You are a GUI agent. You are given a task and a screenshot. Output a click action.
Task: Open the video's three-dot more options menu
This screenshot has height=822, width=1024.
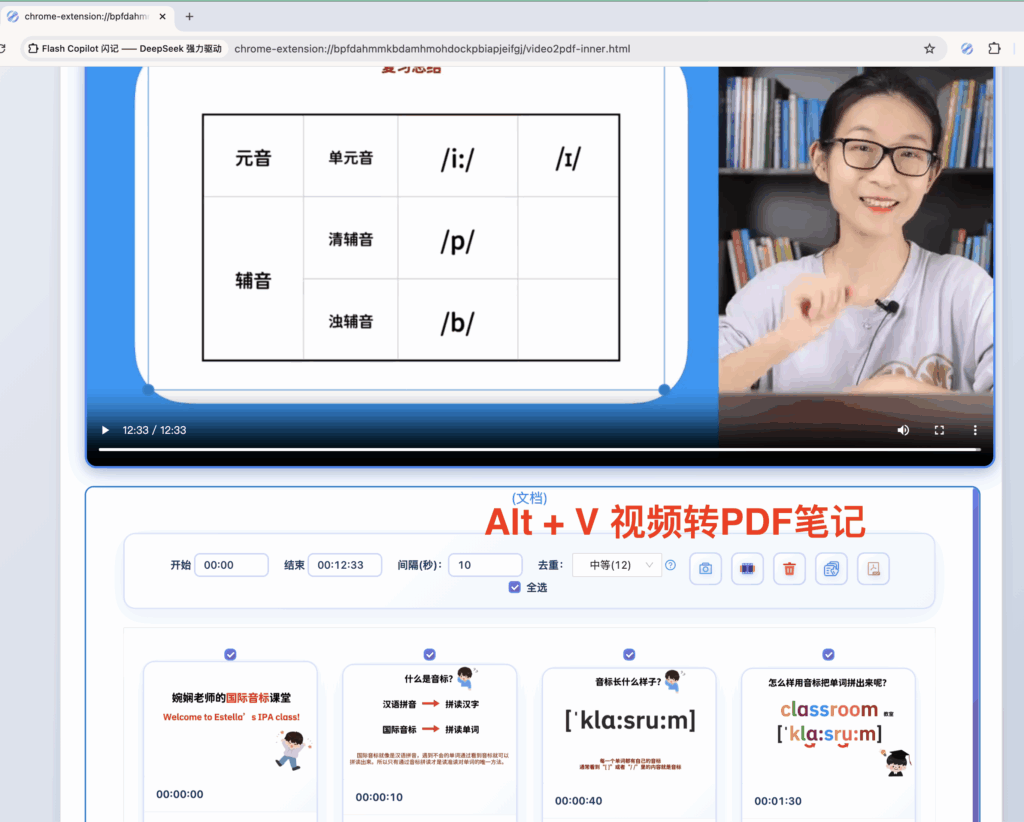(x=975, y=430)
